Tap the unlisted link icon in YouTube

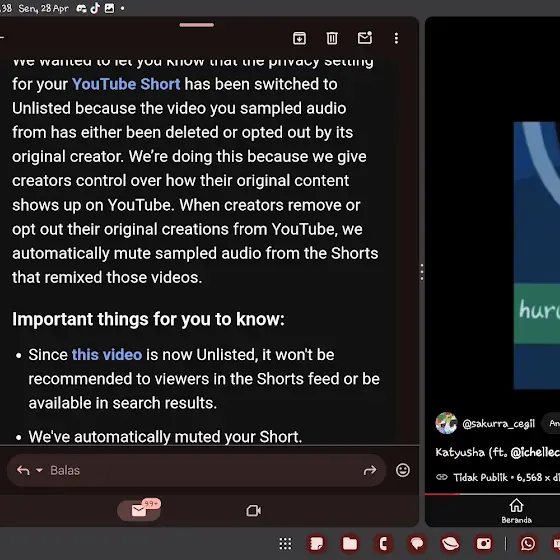click(x=442, y=477)
